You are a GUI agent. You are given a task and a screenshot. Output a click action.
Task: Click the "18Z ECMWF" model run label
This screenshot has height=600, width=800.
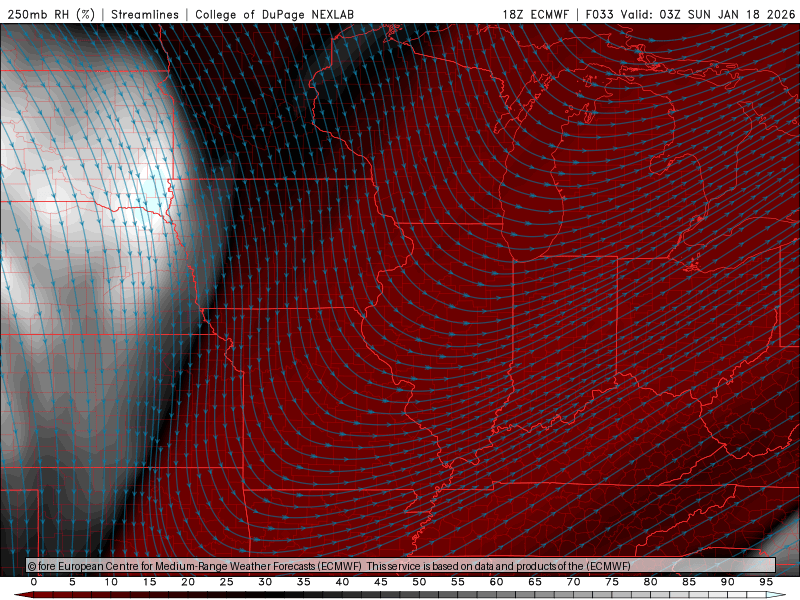(535, 14)
